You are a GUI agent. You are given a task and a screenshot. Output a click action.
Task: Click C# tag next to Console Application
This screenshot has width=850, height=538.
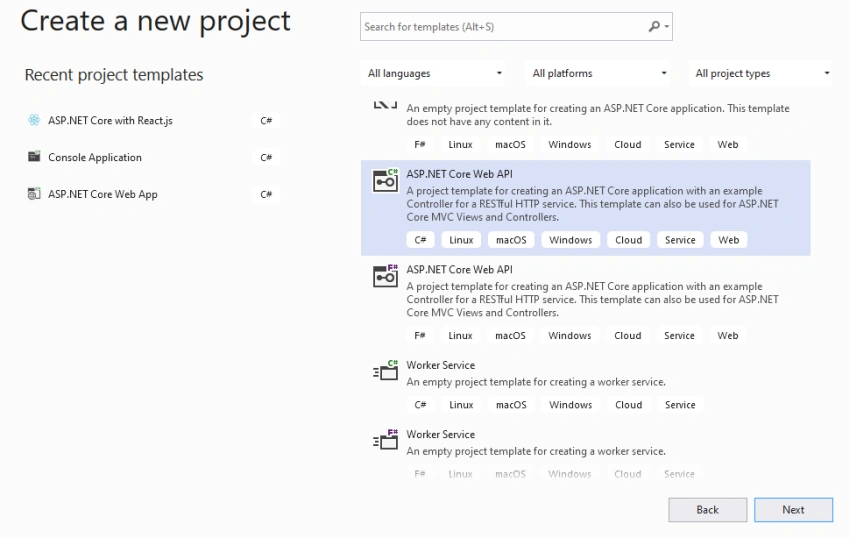pos(266,157)
